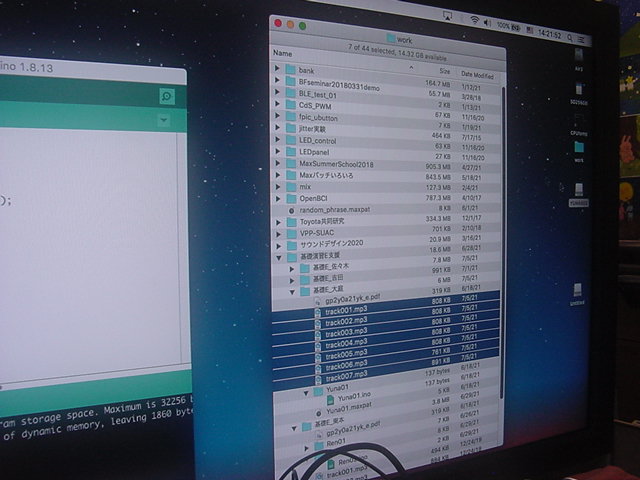Select the track007.mp3 audio file icon

319,380
